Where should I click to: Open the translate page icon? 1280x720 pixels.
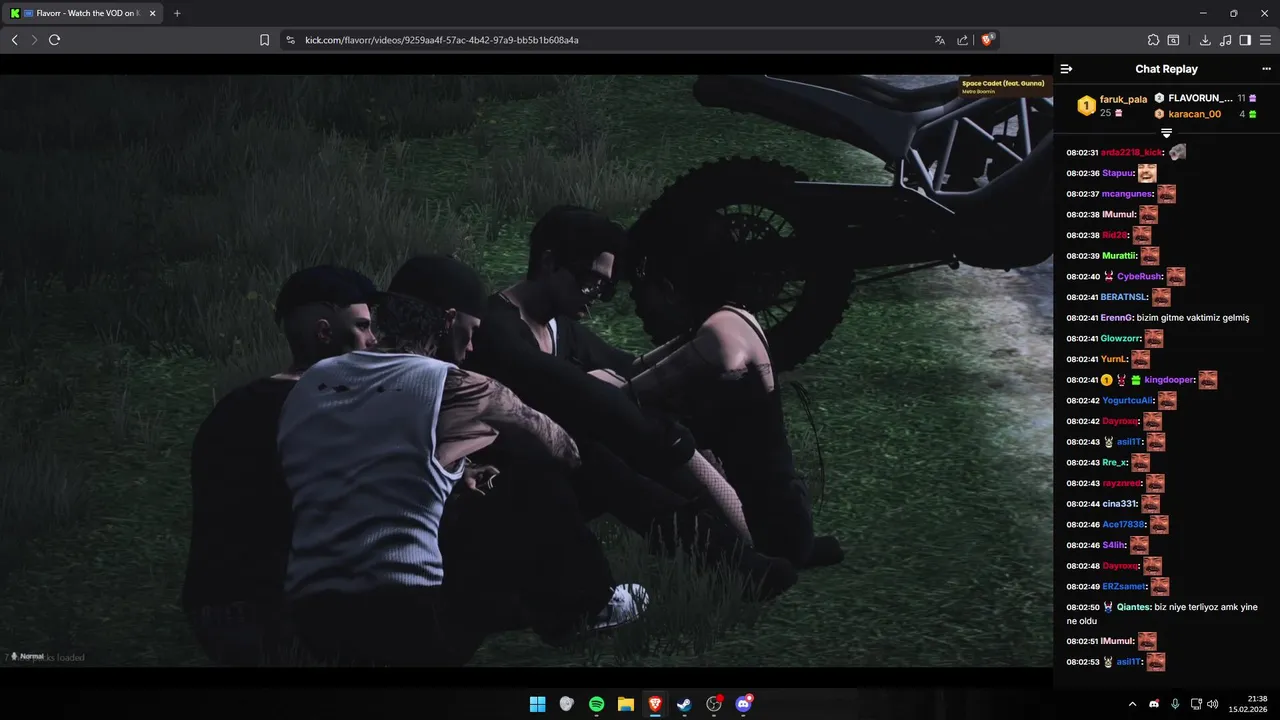coord(940,40)
